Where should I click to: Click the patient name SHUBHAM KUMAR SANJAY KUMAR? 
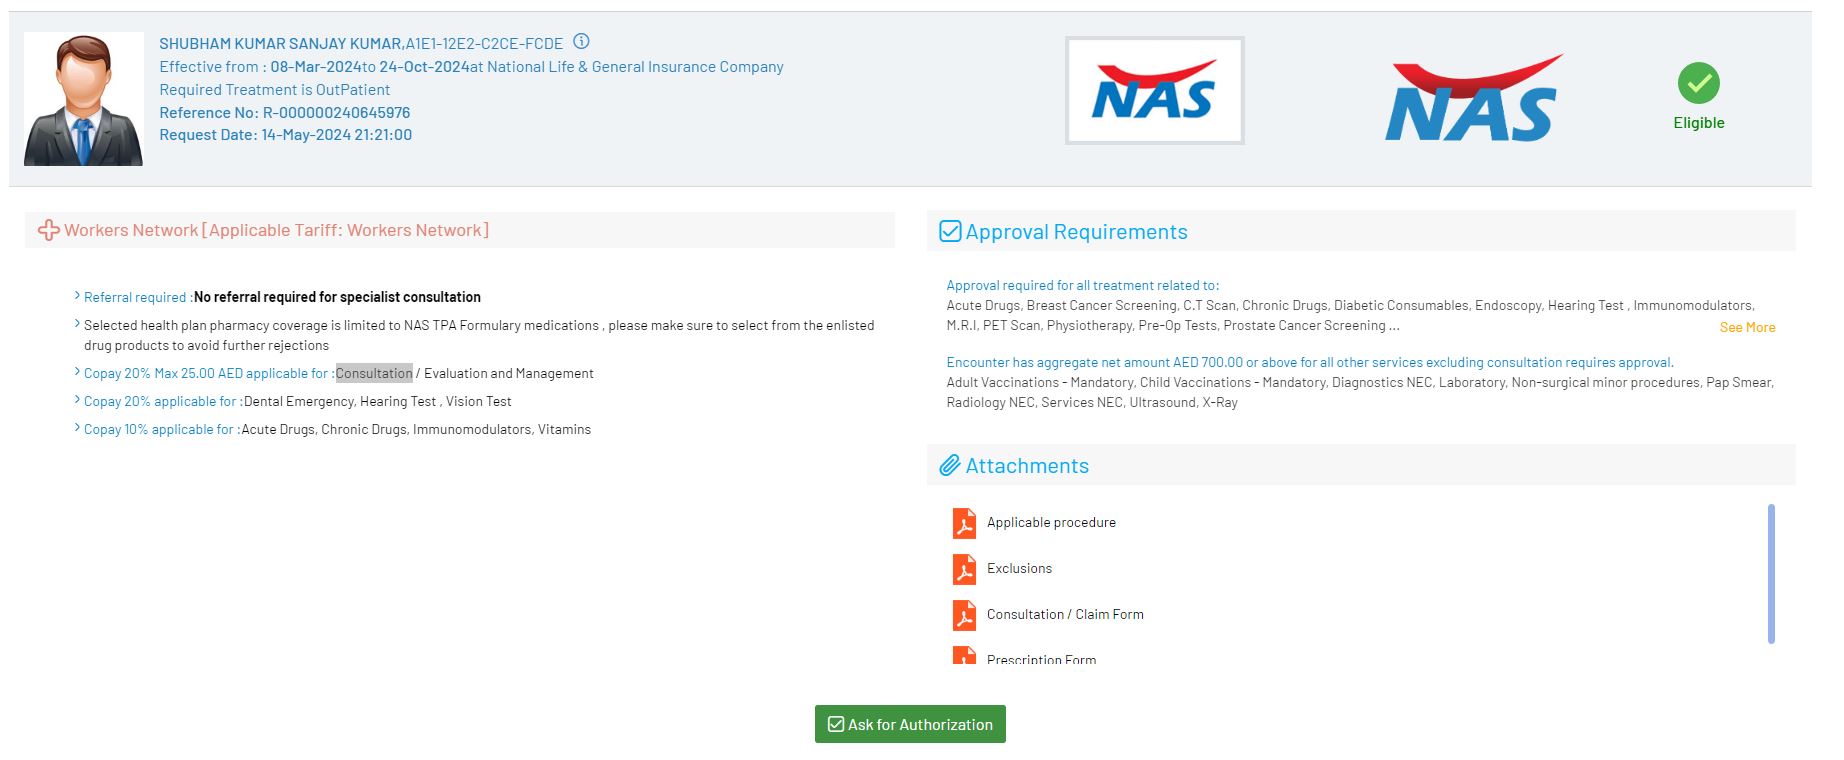coord(280,44)
